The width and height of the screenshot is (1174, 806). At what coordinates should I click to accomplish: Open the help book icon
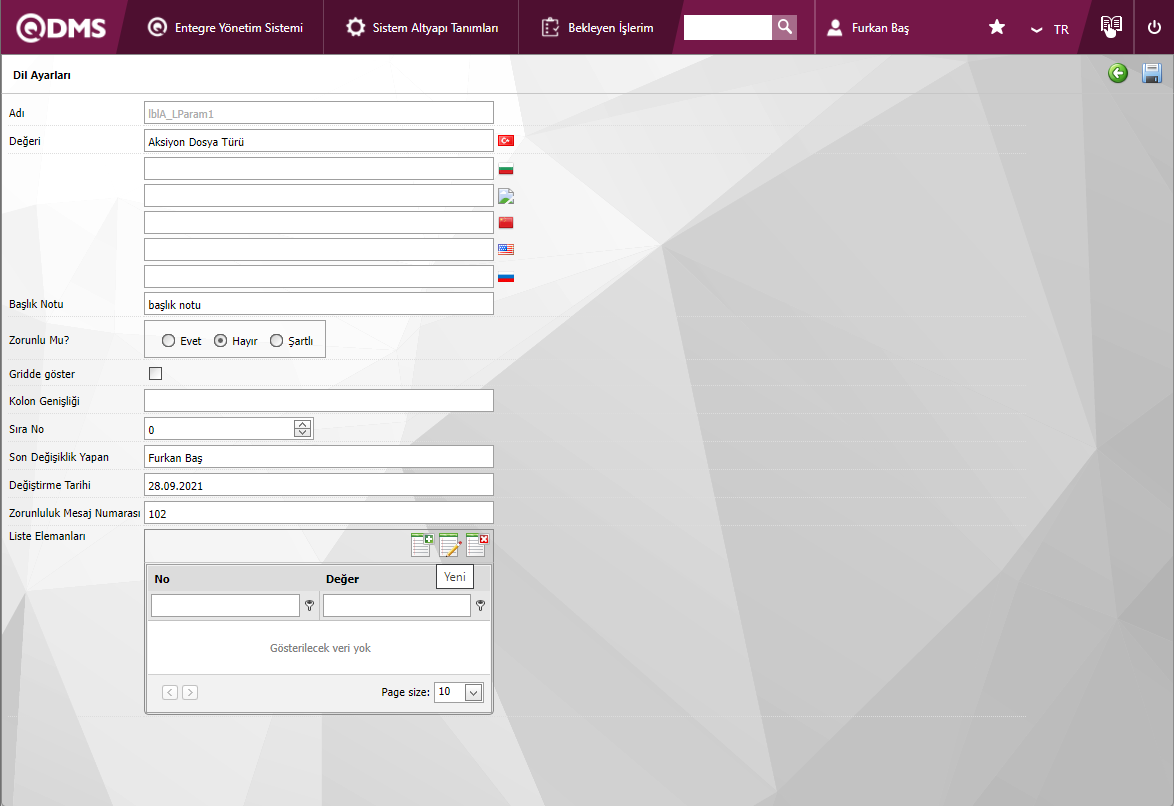[1111, 27]
